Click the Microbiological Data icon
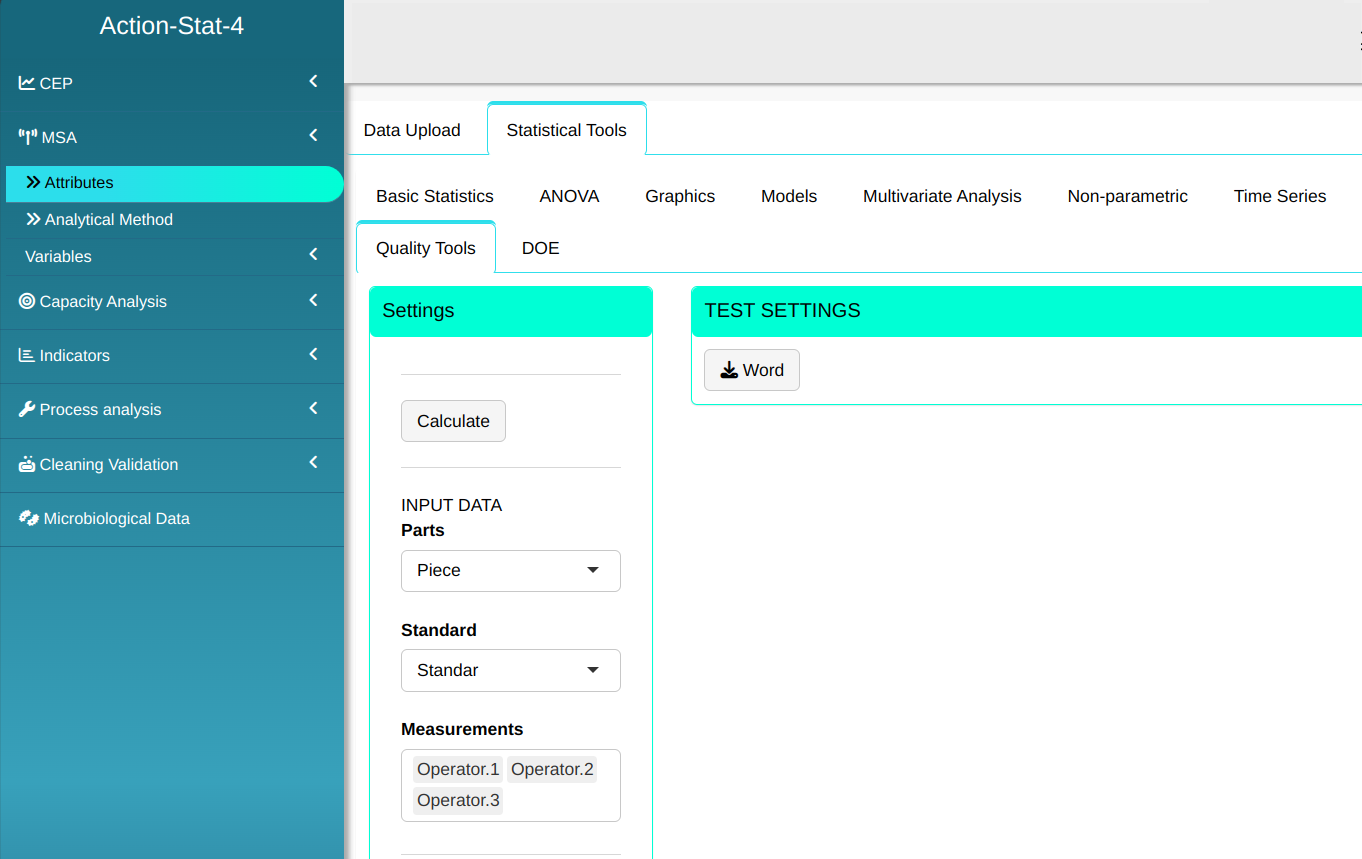Viewport: 1362px width, 859px height. 29,518
